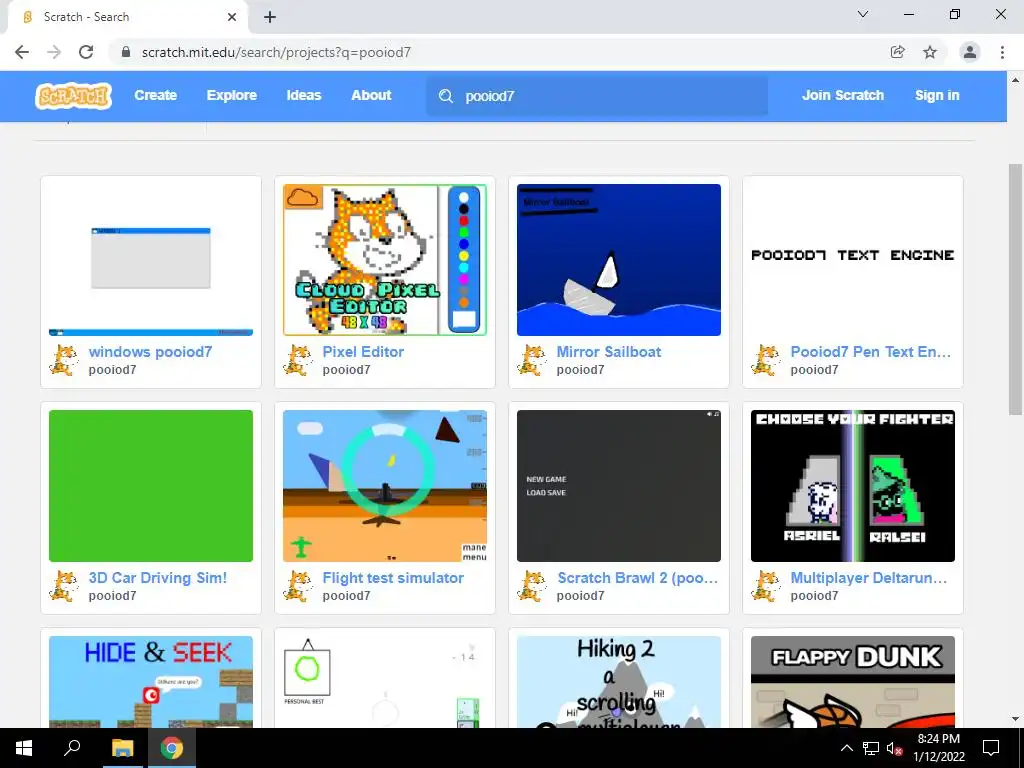Click the Choose Your Fighter thumbnail
The height and width of the screenshot is (768, 1024).
click(853, 486)
